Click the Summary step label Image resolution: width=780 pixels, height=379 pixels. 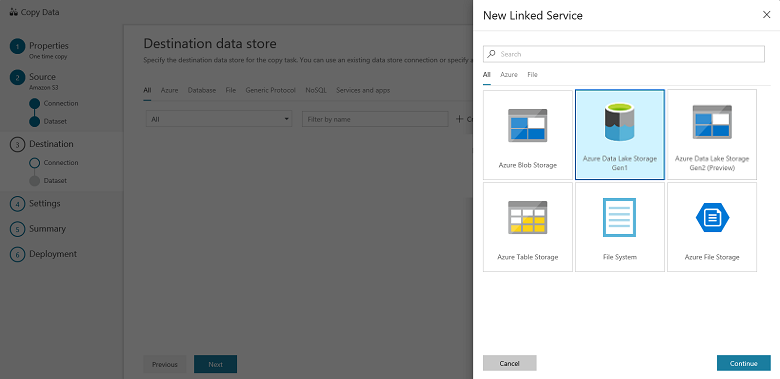tap(47, 229)
